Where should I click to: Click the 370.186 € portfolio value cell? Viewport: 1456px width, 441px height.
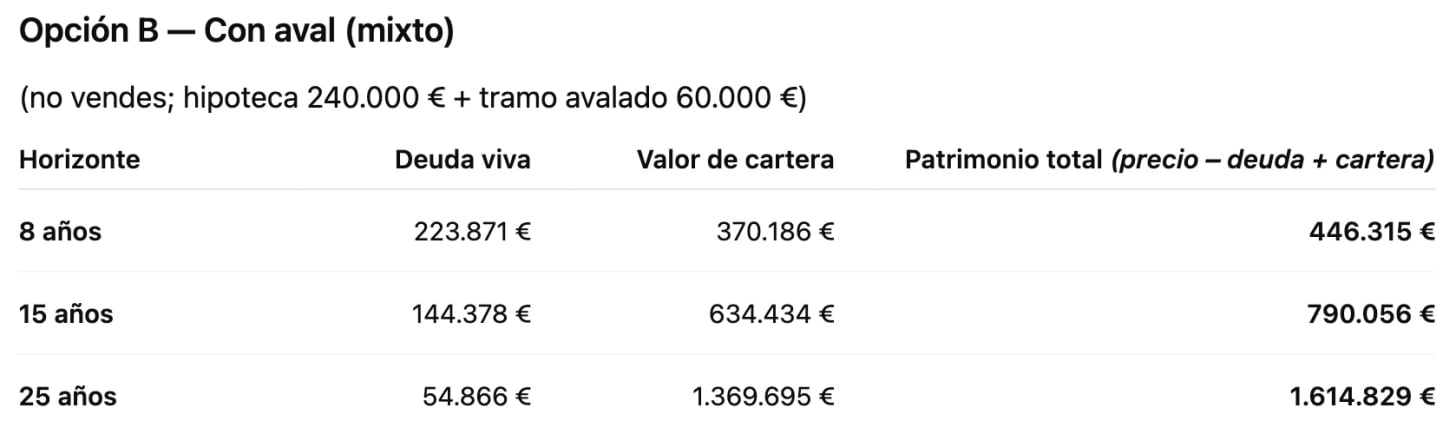pyautogui.click(x=775, y=232)
